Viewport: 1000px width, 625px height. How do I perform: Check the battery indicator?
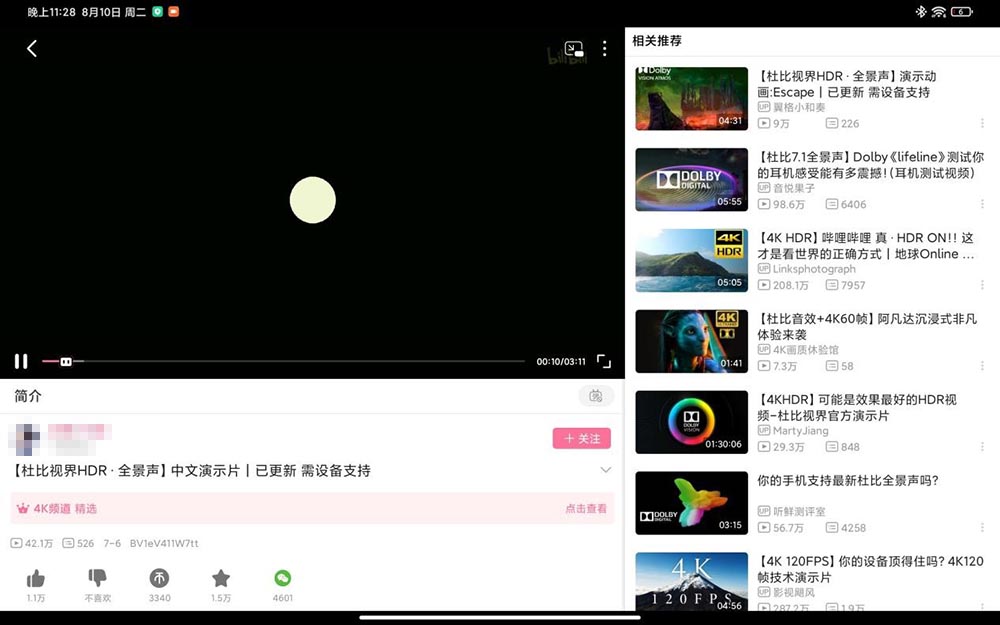[x=961, y=11]
